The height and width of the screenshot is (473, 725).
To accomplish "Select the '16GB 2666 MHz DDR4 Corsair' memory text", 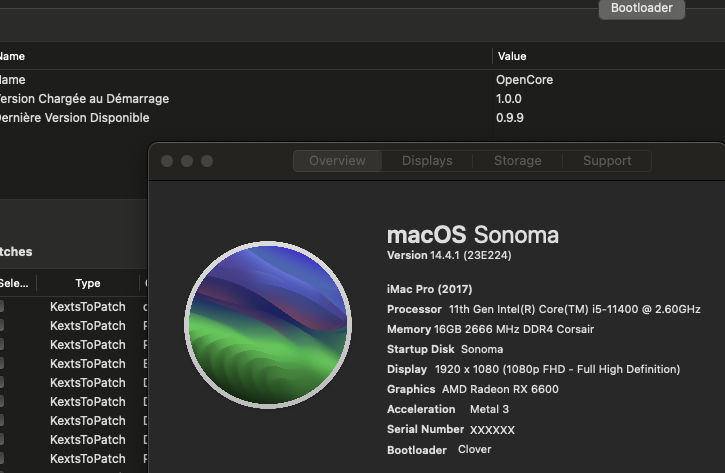I will (x=514, y=329).
